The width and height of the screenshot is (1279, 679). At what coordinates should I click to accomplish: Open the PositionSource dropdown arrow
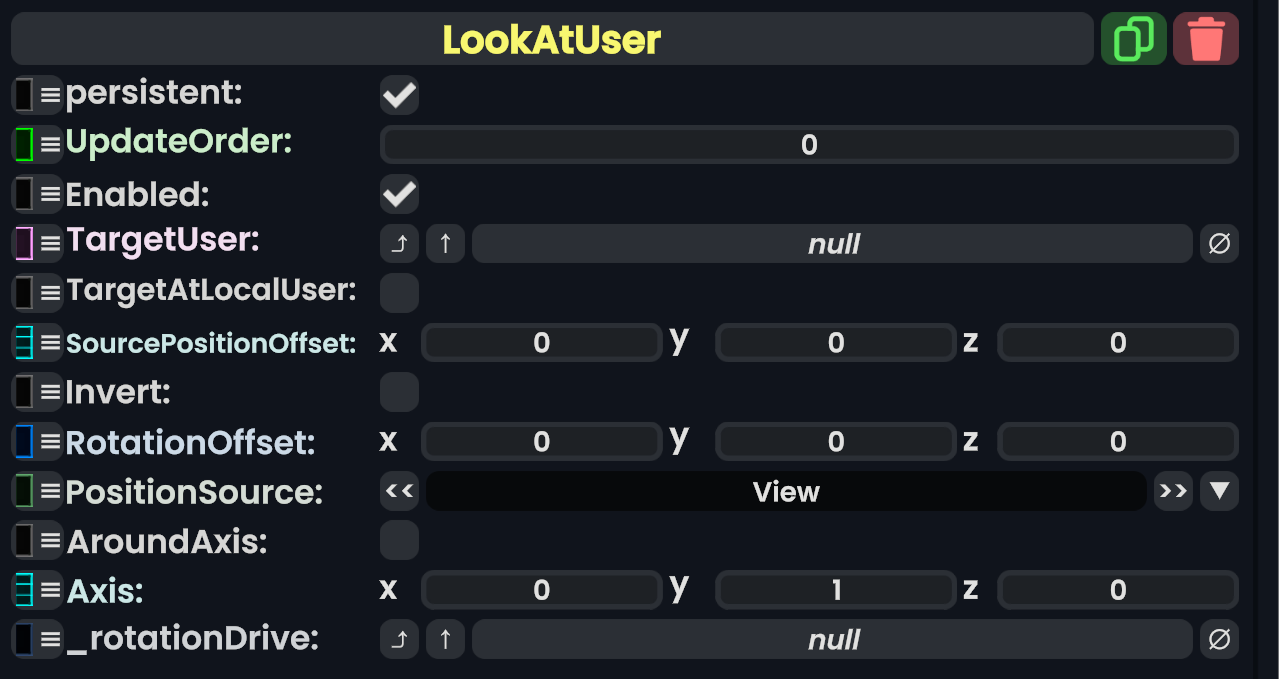[x=1219, y=491]
